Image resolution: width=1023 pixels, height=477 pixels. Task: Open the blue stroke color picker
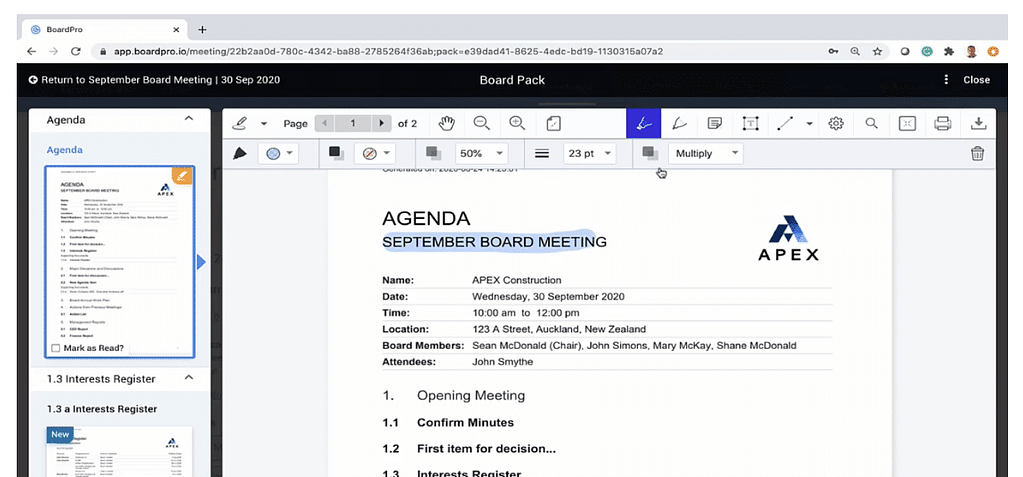pyautogui.click(x=277, y=153)
